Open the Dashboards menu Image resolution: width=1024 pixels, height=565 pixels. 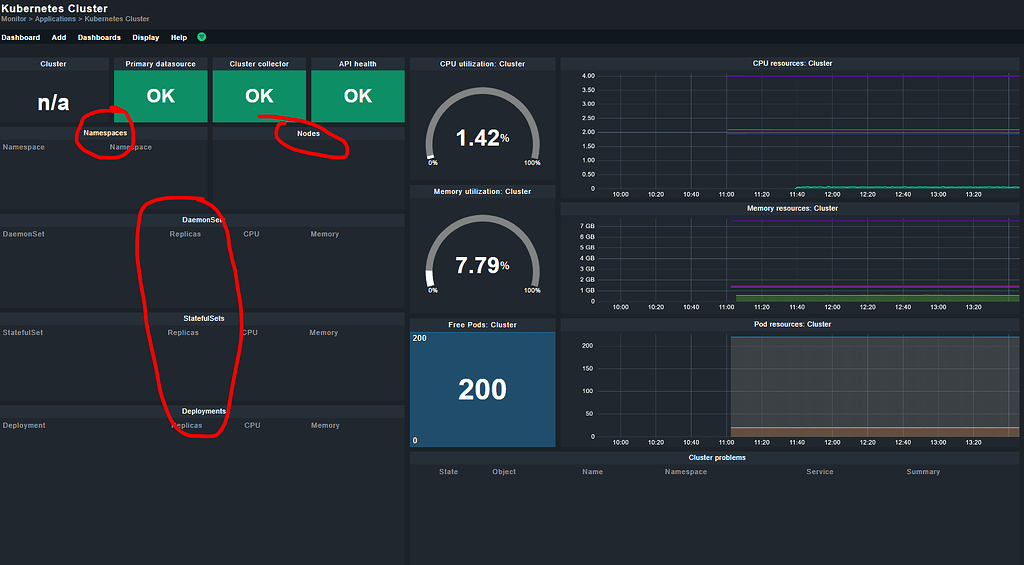[99, 38]
